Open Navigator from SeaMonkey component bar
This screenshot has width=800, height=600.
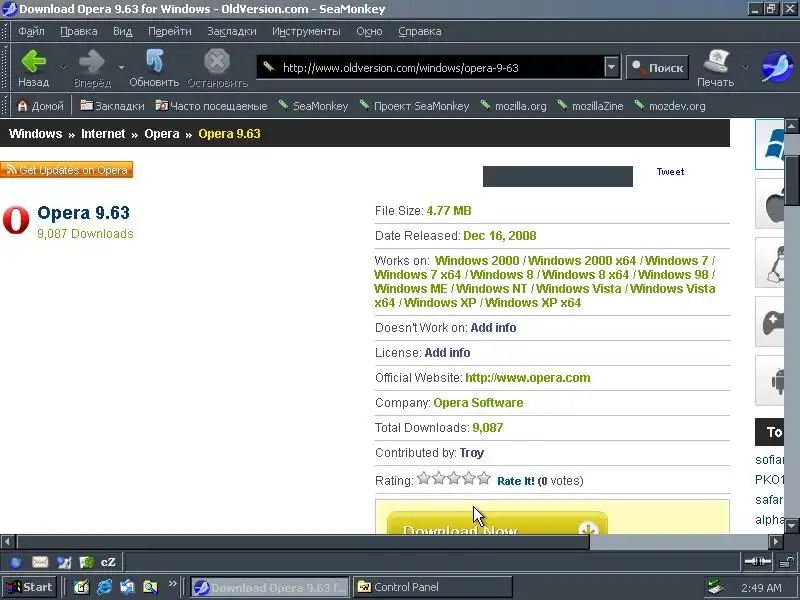(16, 562)
